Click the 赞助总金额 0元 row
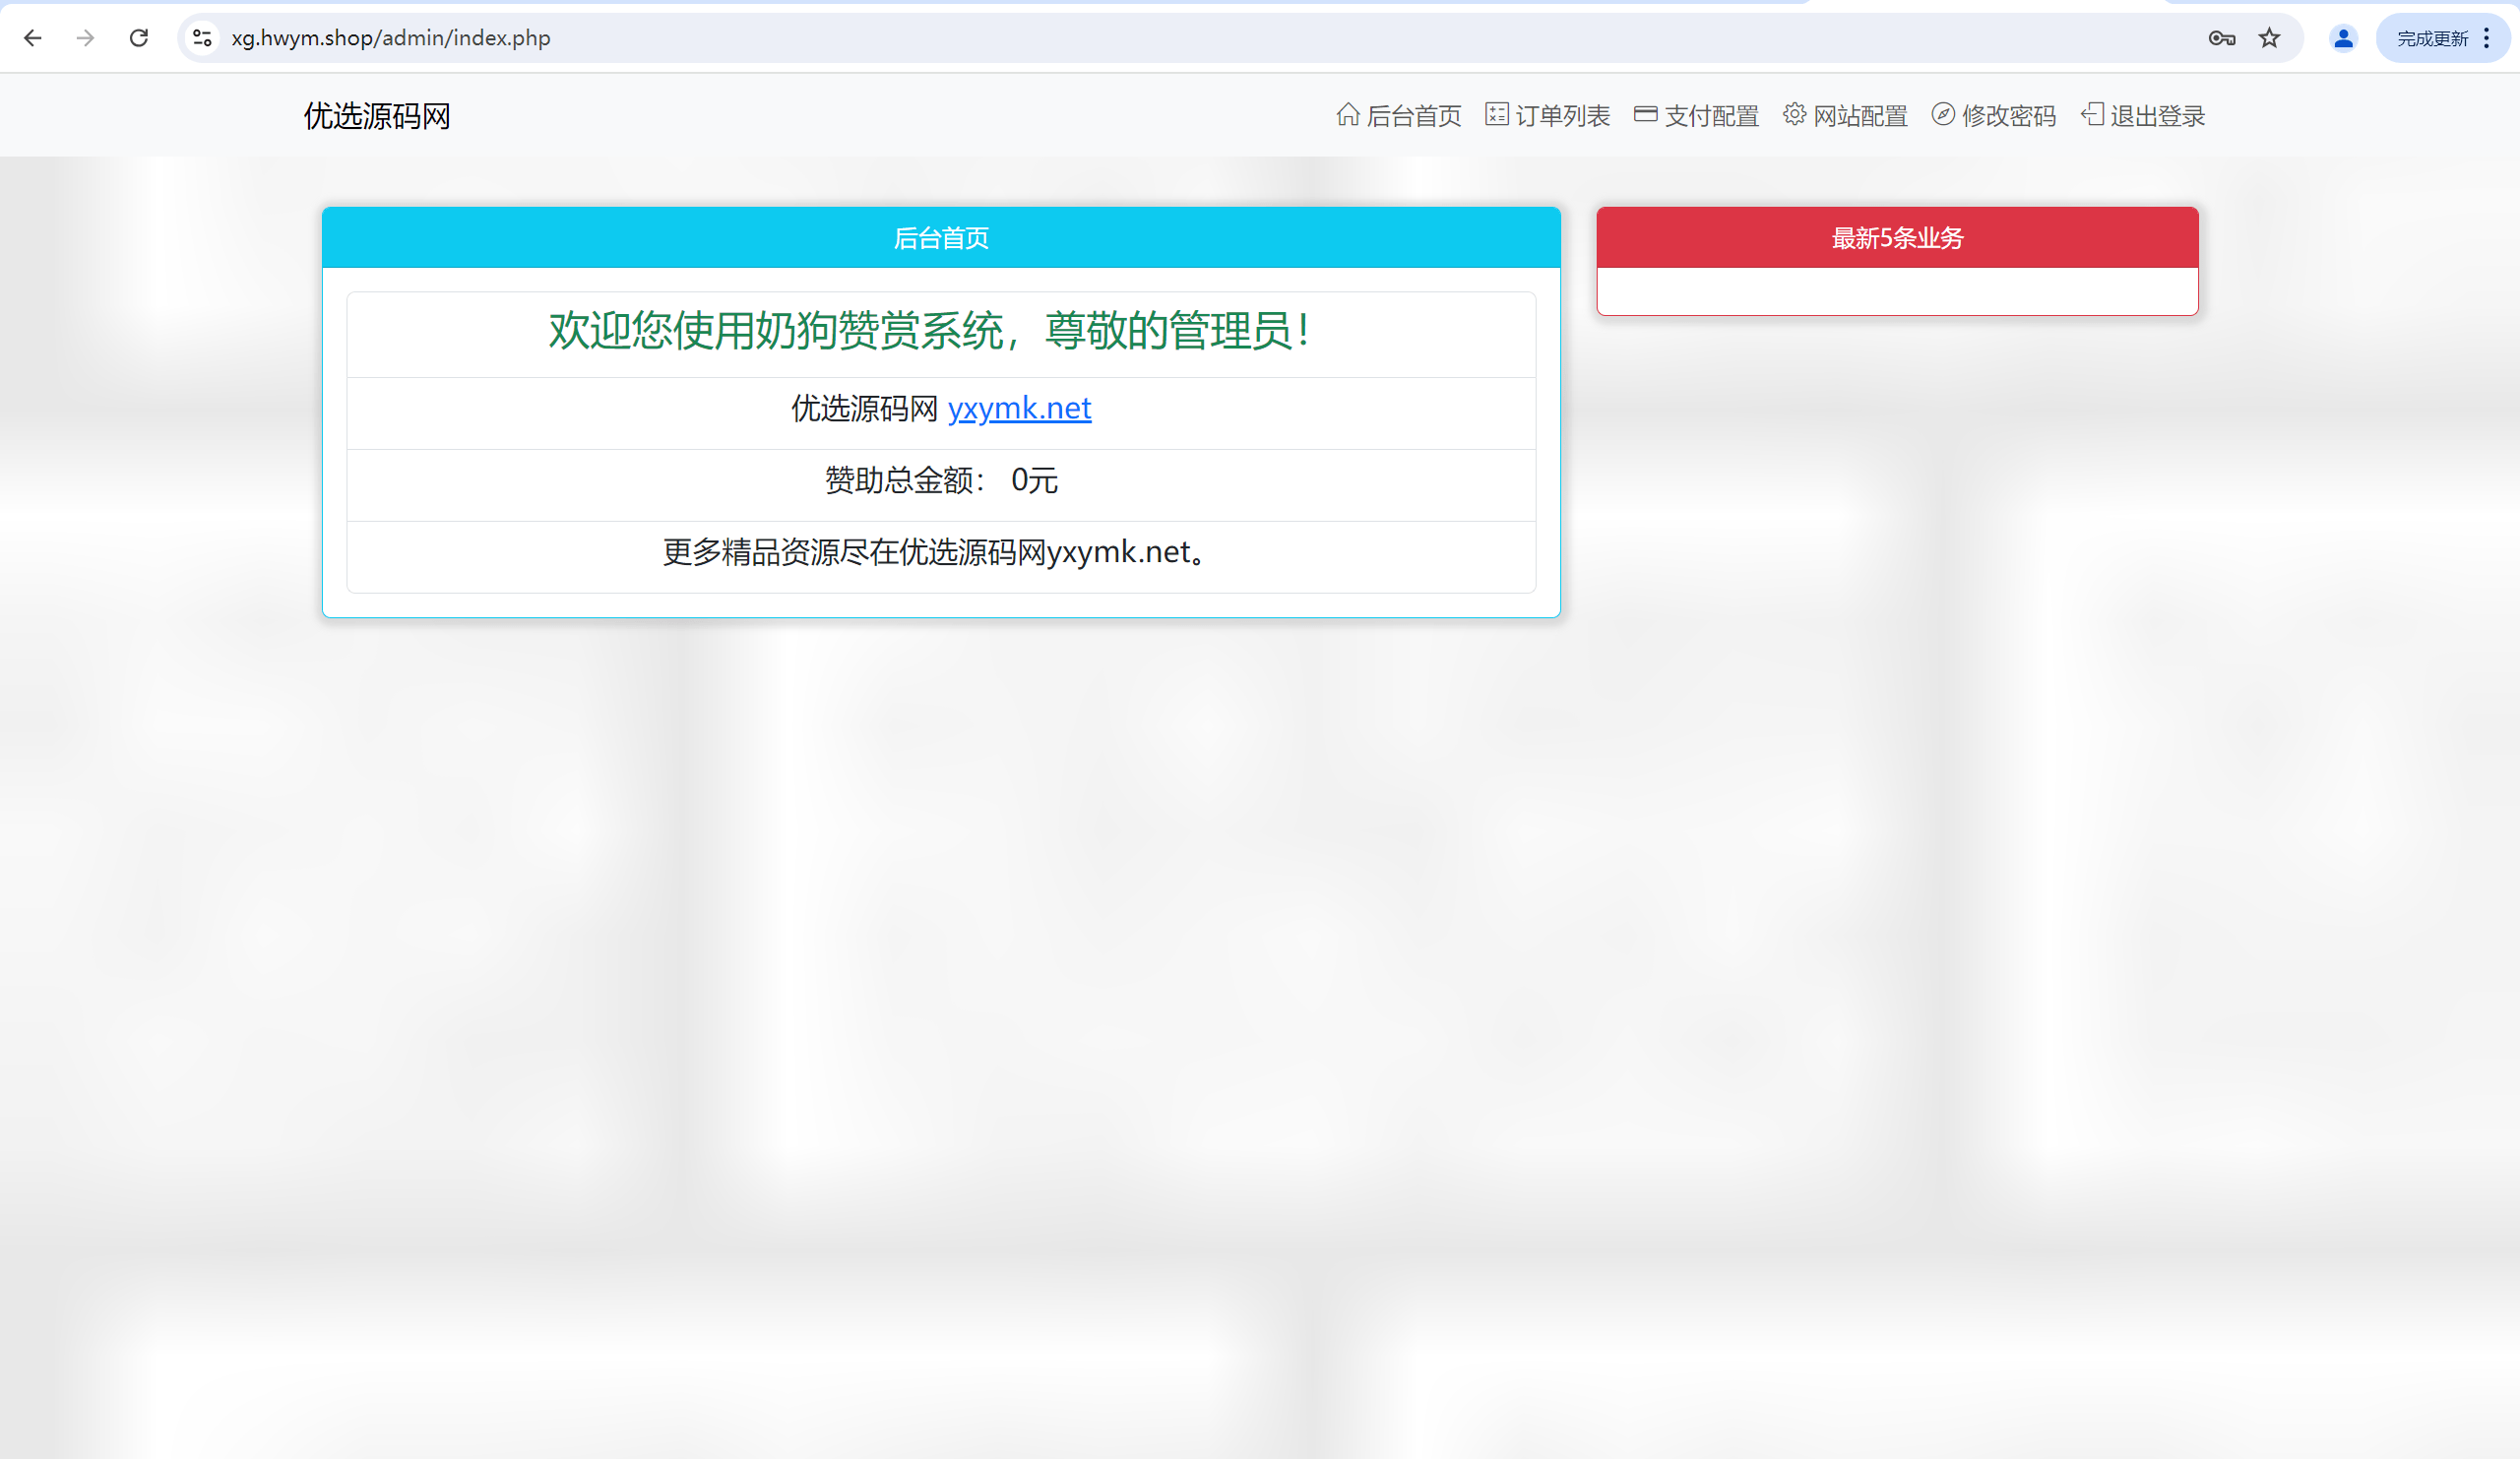Viewport: 2520px width, 1459px height. pos(941,485)
